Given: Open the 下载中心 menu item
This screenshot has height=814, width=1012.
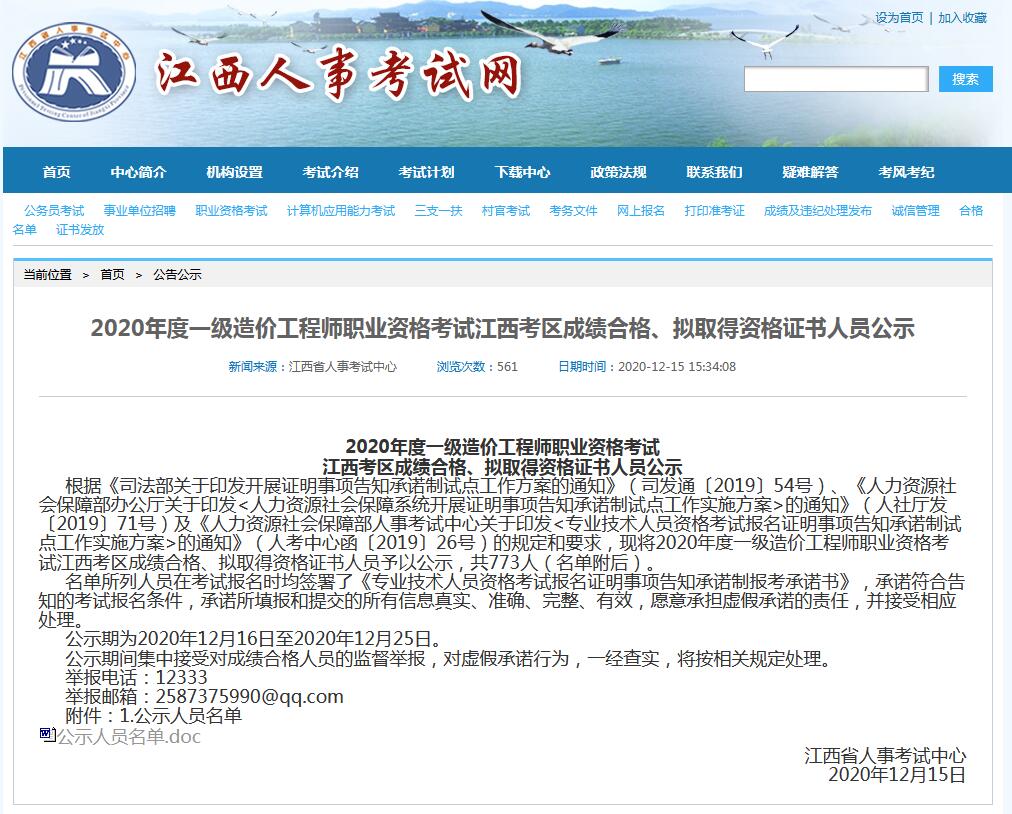Looking at the screenshot, I should pos(523,172).
